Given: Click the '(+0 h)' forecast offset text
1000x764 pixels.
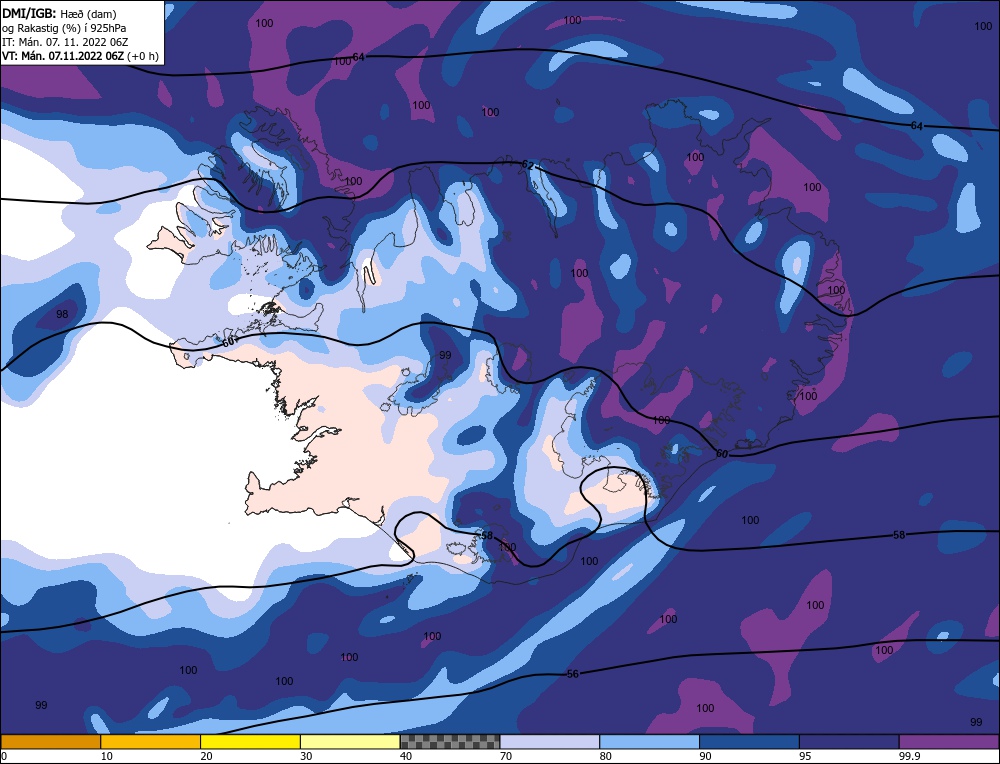Looking at the screenshot, I should click(143, 56).
